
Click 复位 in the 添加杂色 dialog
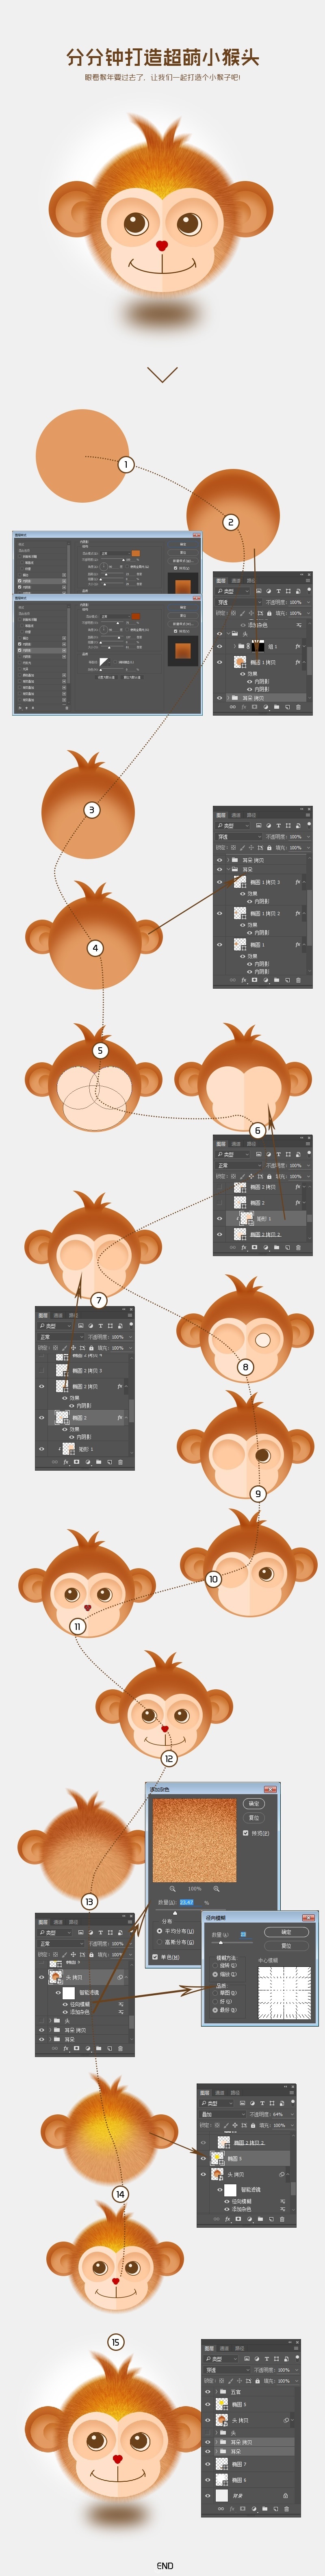(x=254, y=1818)
